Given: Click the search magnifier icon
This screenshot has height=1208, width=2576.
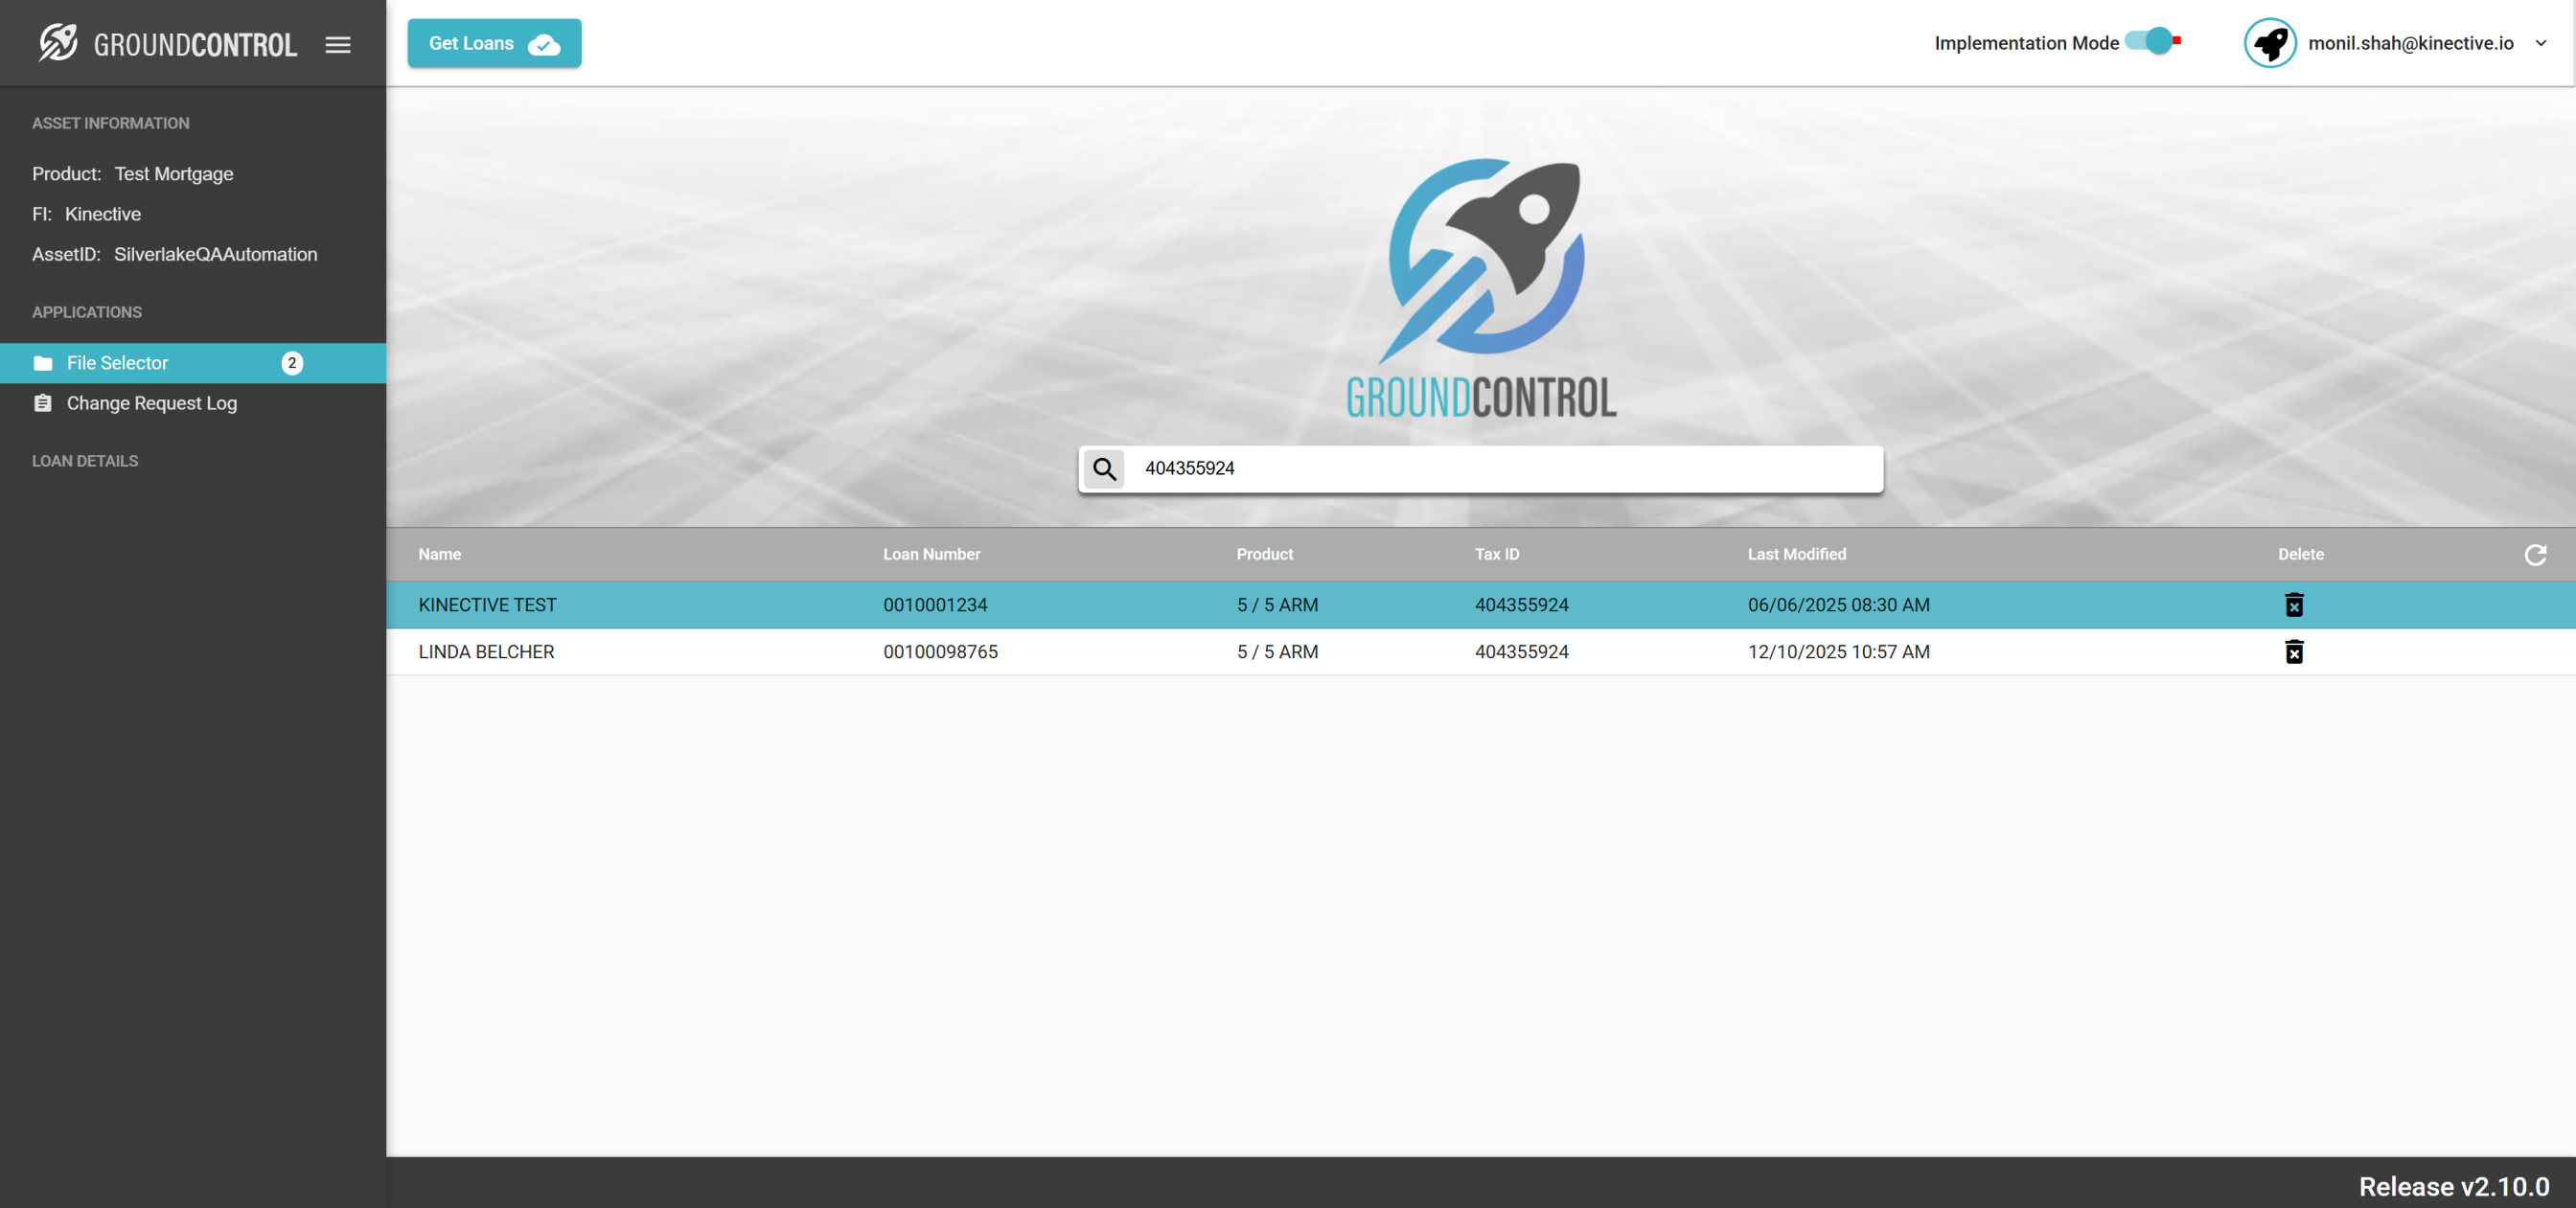Looking at the screenshot, I should [x=1104, y=469].
